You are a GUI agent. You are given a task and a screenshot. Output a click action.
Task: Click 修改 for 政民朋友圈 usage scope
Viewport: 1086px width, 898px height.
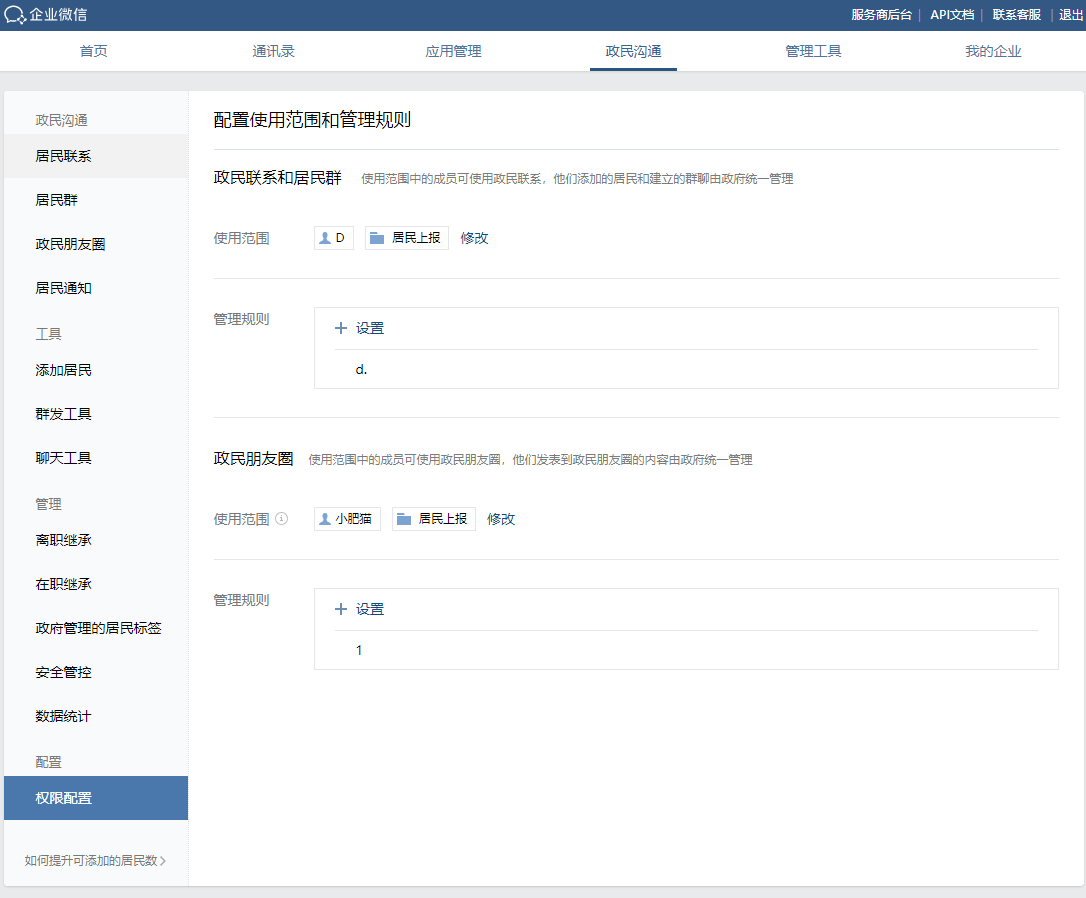click(x=501, y=519)
